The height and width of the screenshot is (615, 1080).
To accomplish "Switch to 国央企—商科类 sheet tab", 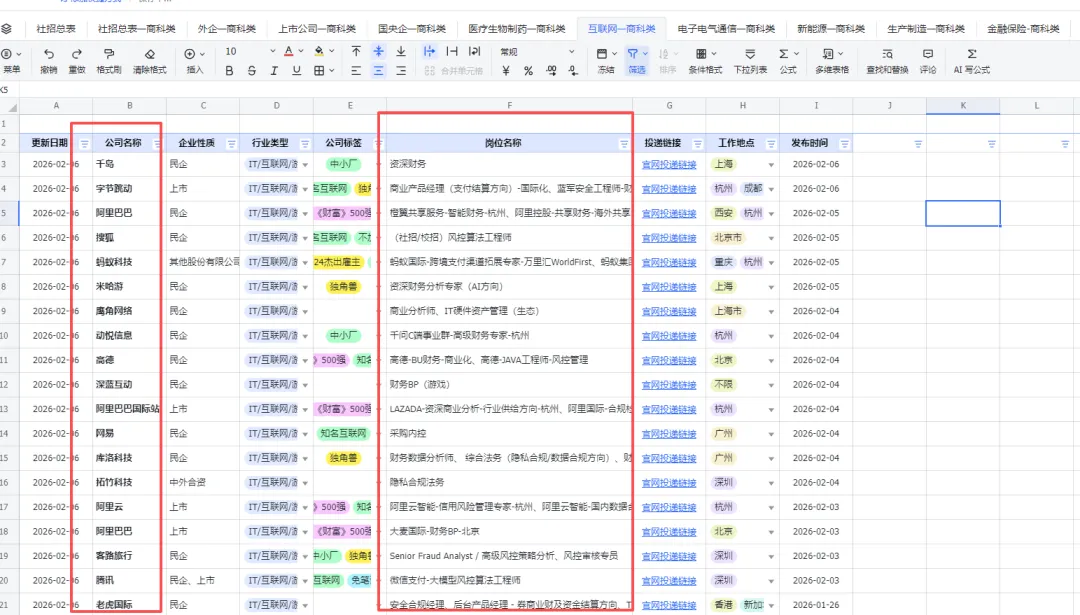I will [412, 29].
